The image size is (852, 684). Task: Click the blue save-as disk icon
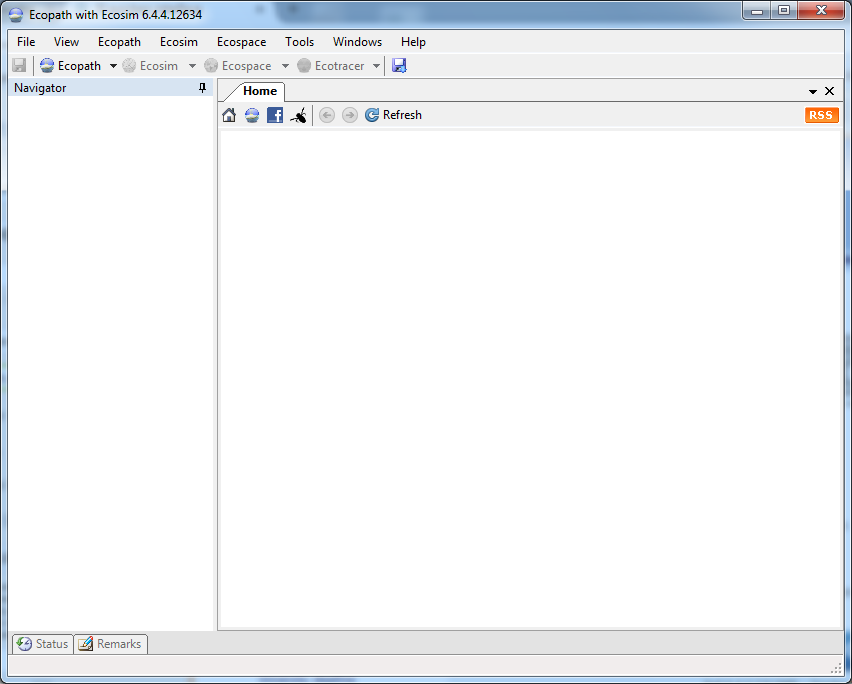coord(399,66)
